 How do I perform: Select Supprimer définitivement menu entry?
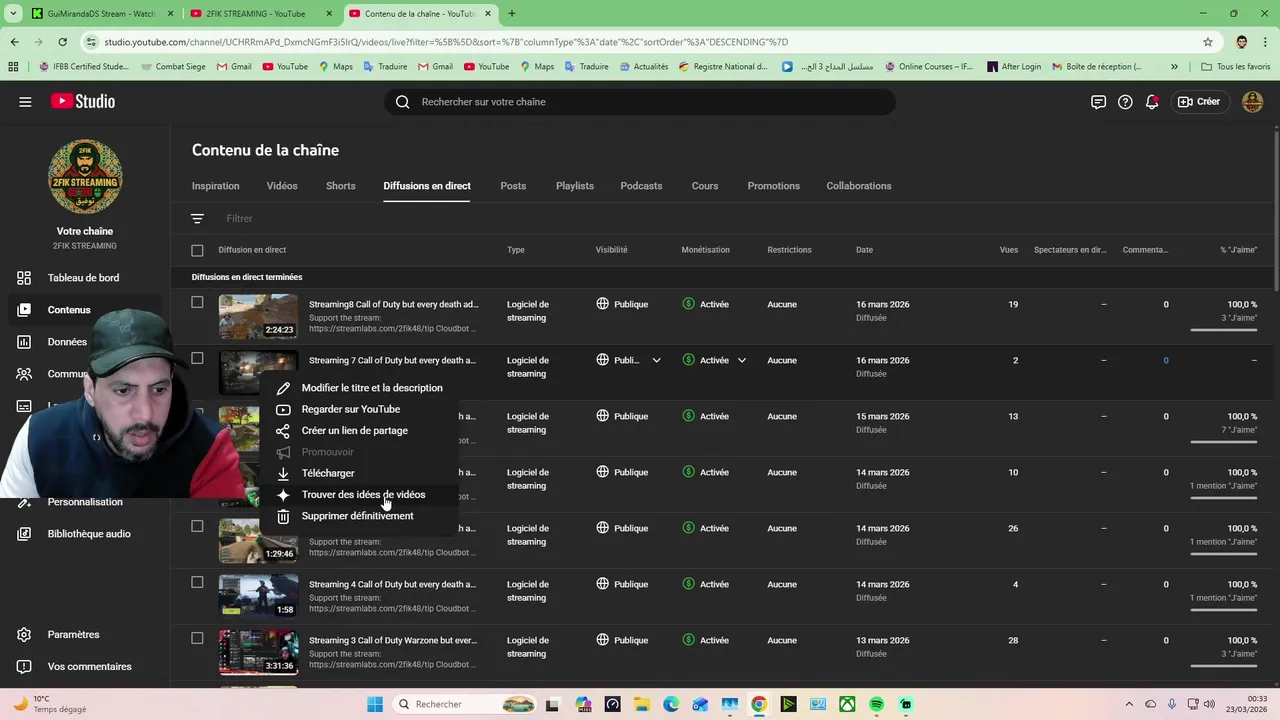pyautogui.click(x=357, y=516)
